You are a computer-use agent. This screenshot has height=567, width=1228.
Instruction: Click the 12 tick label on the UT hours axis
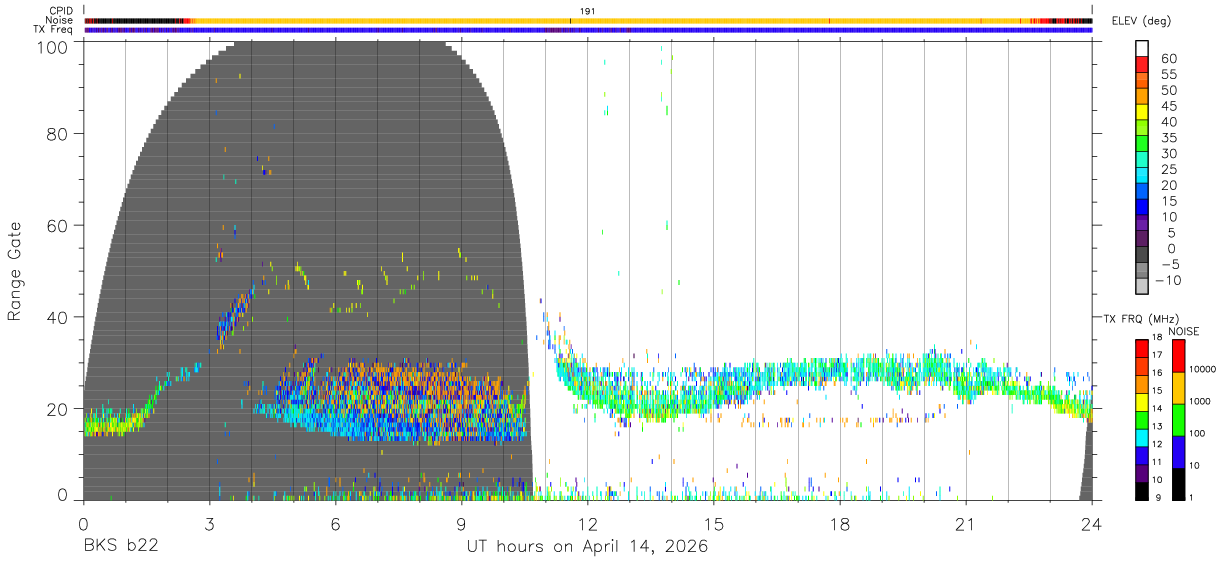(588, 523)
